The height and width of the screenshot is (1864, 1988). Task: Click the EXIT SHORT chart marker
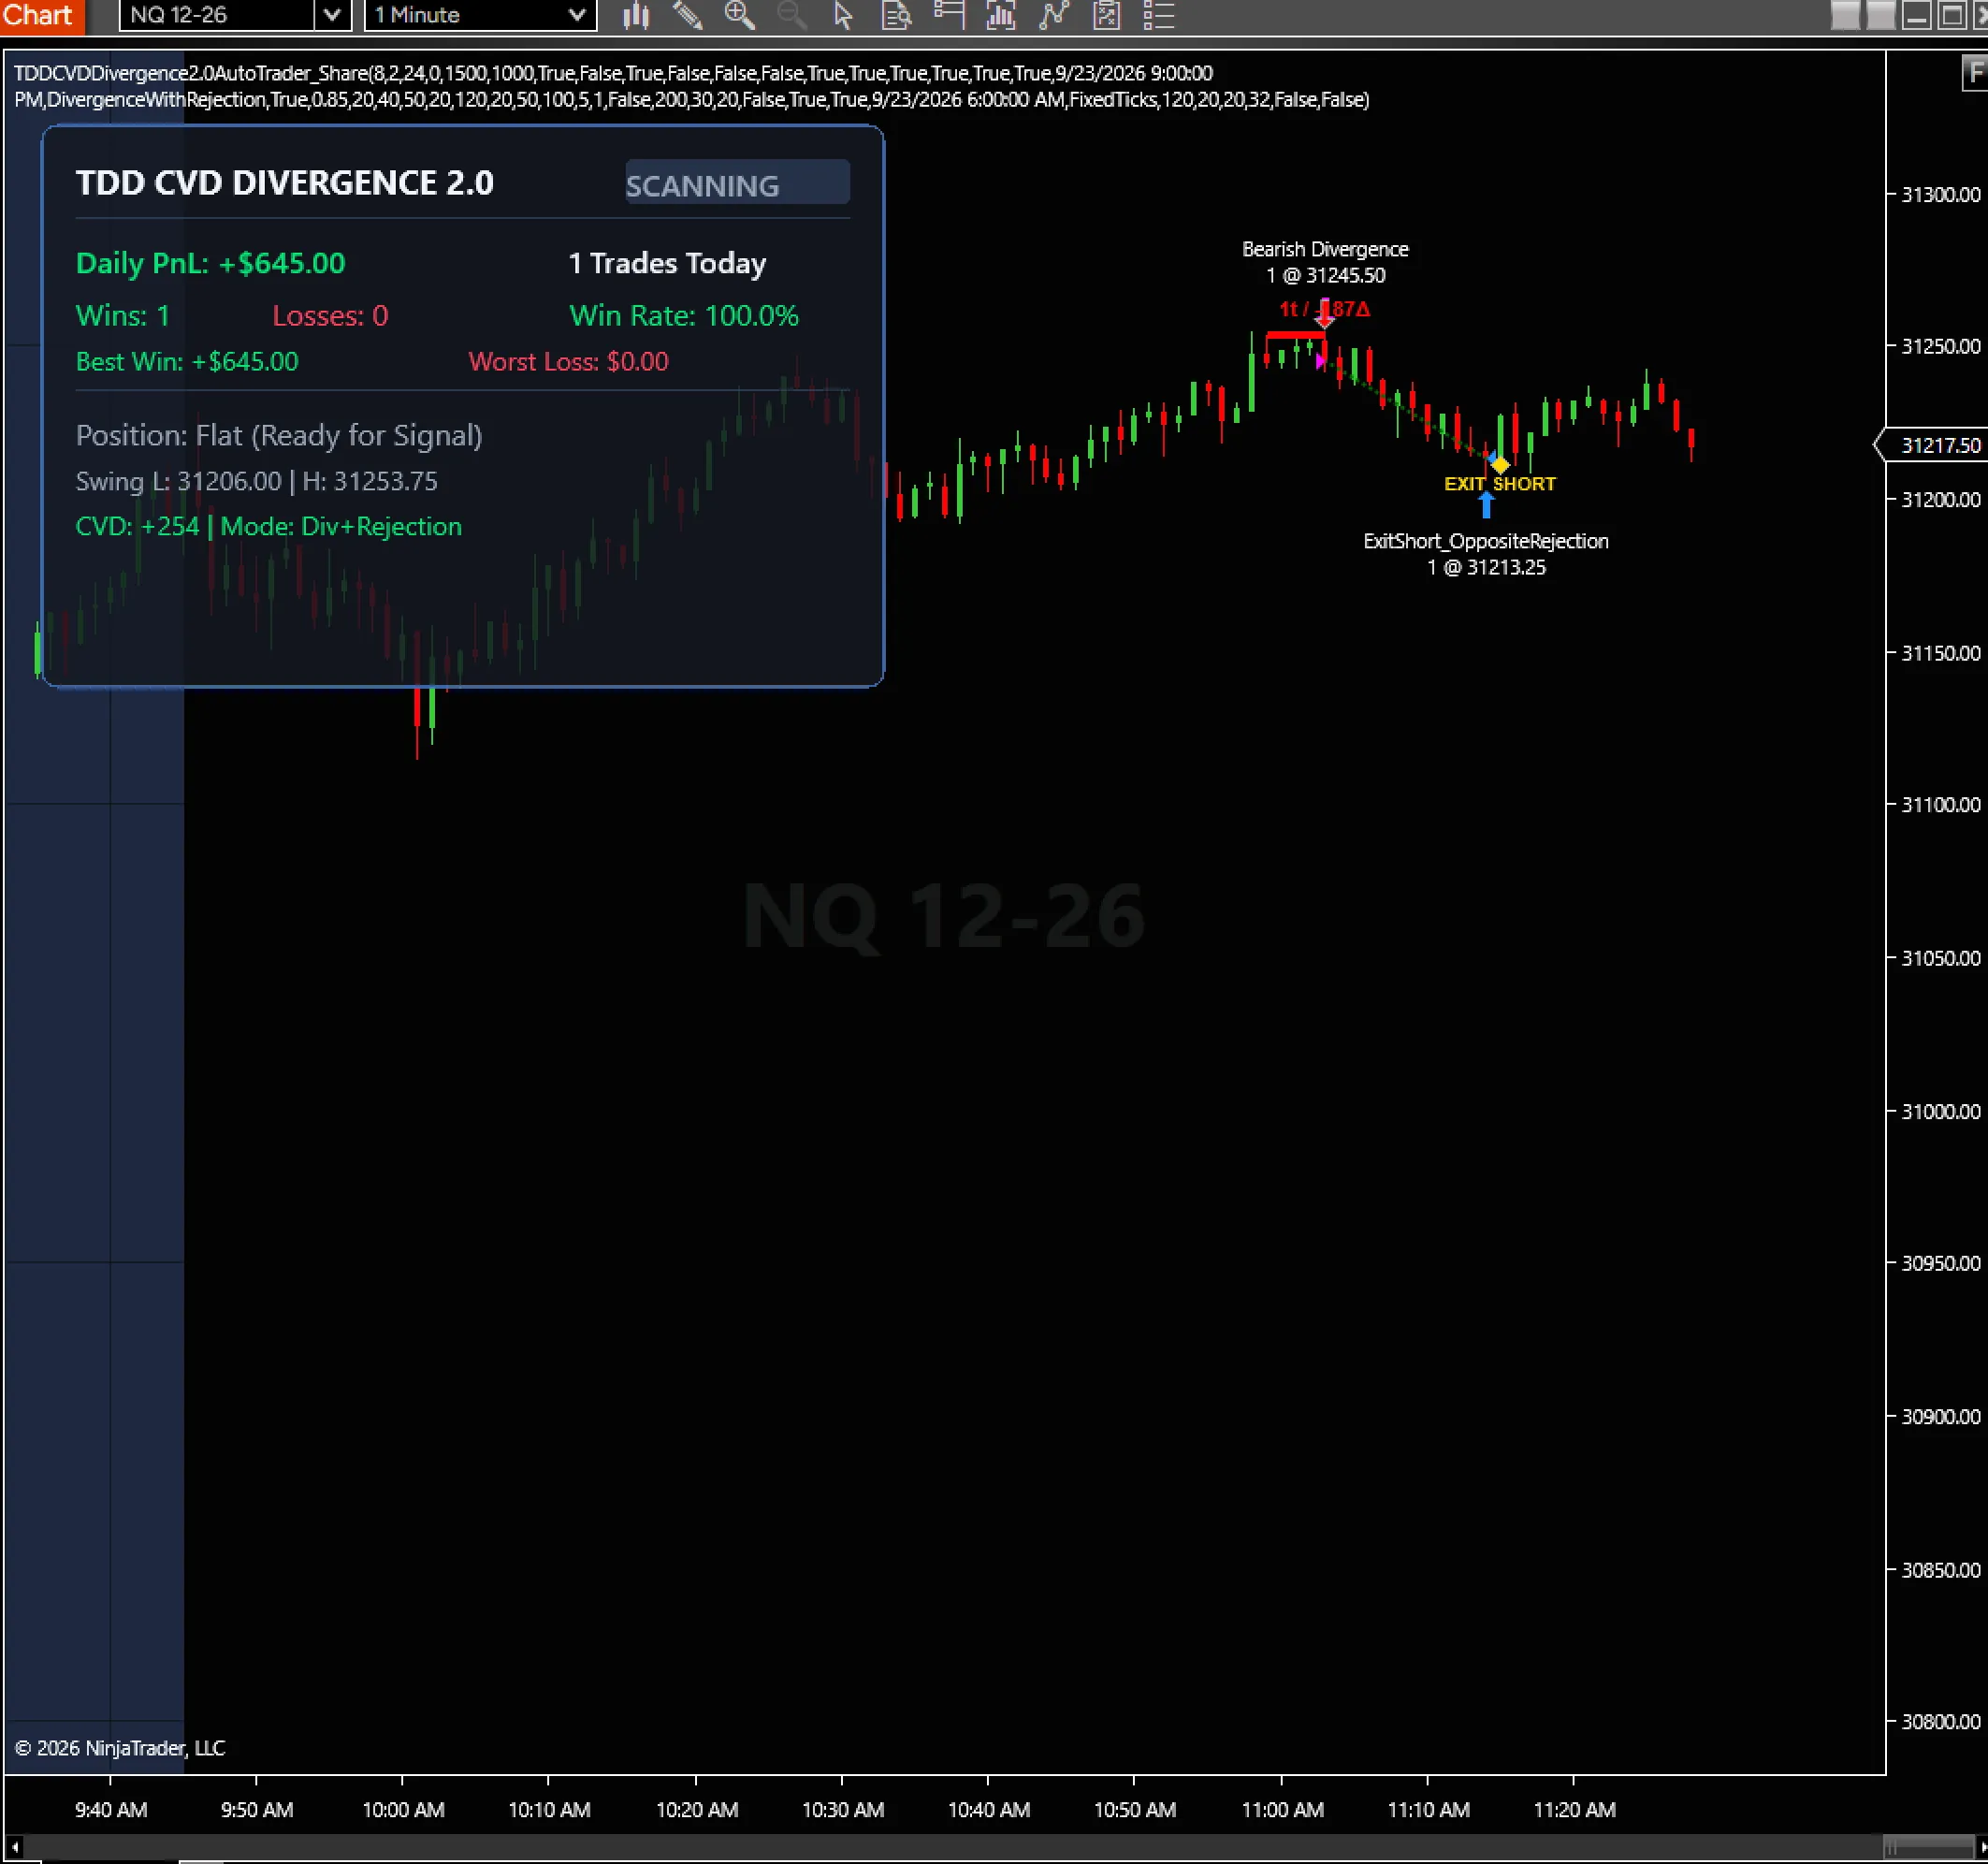(1499, 484)
